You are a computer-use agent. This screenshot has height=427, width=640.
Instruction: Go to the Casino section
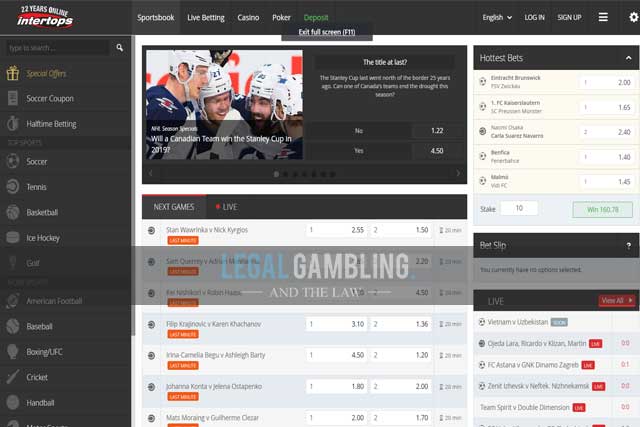248,18
